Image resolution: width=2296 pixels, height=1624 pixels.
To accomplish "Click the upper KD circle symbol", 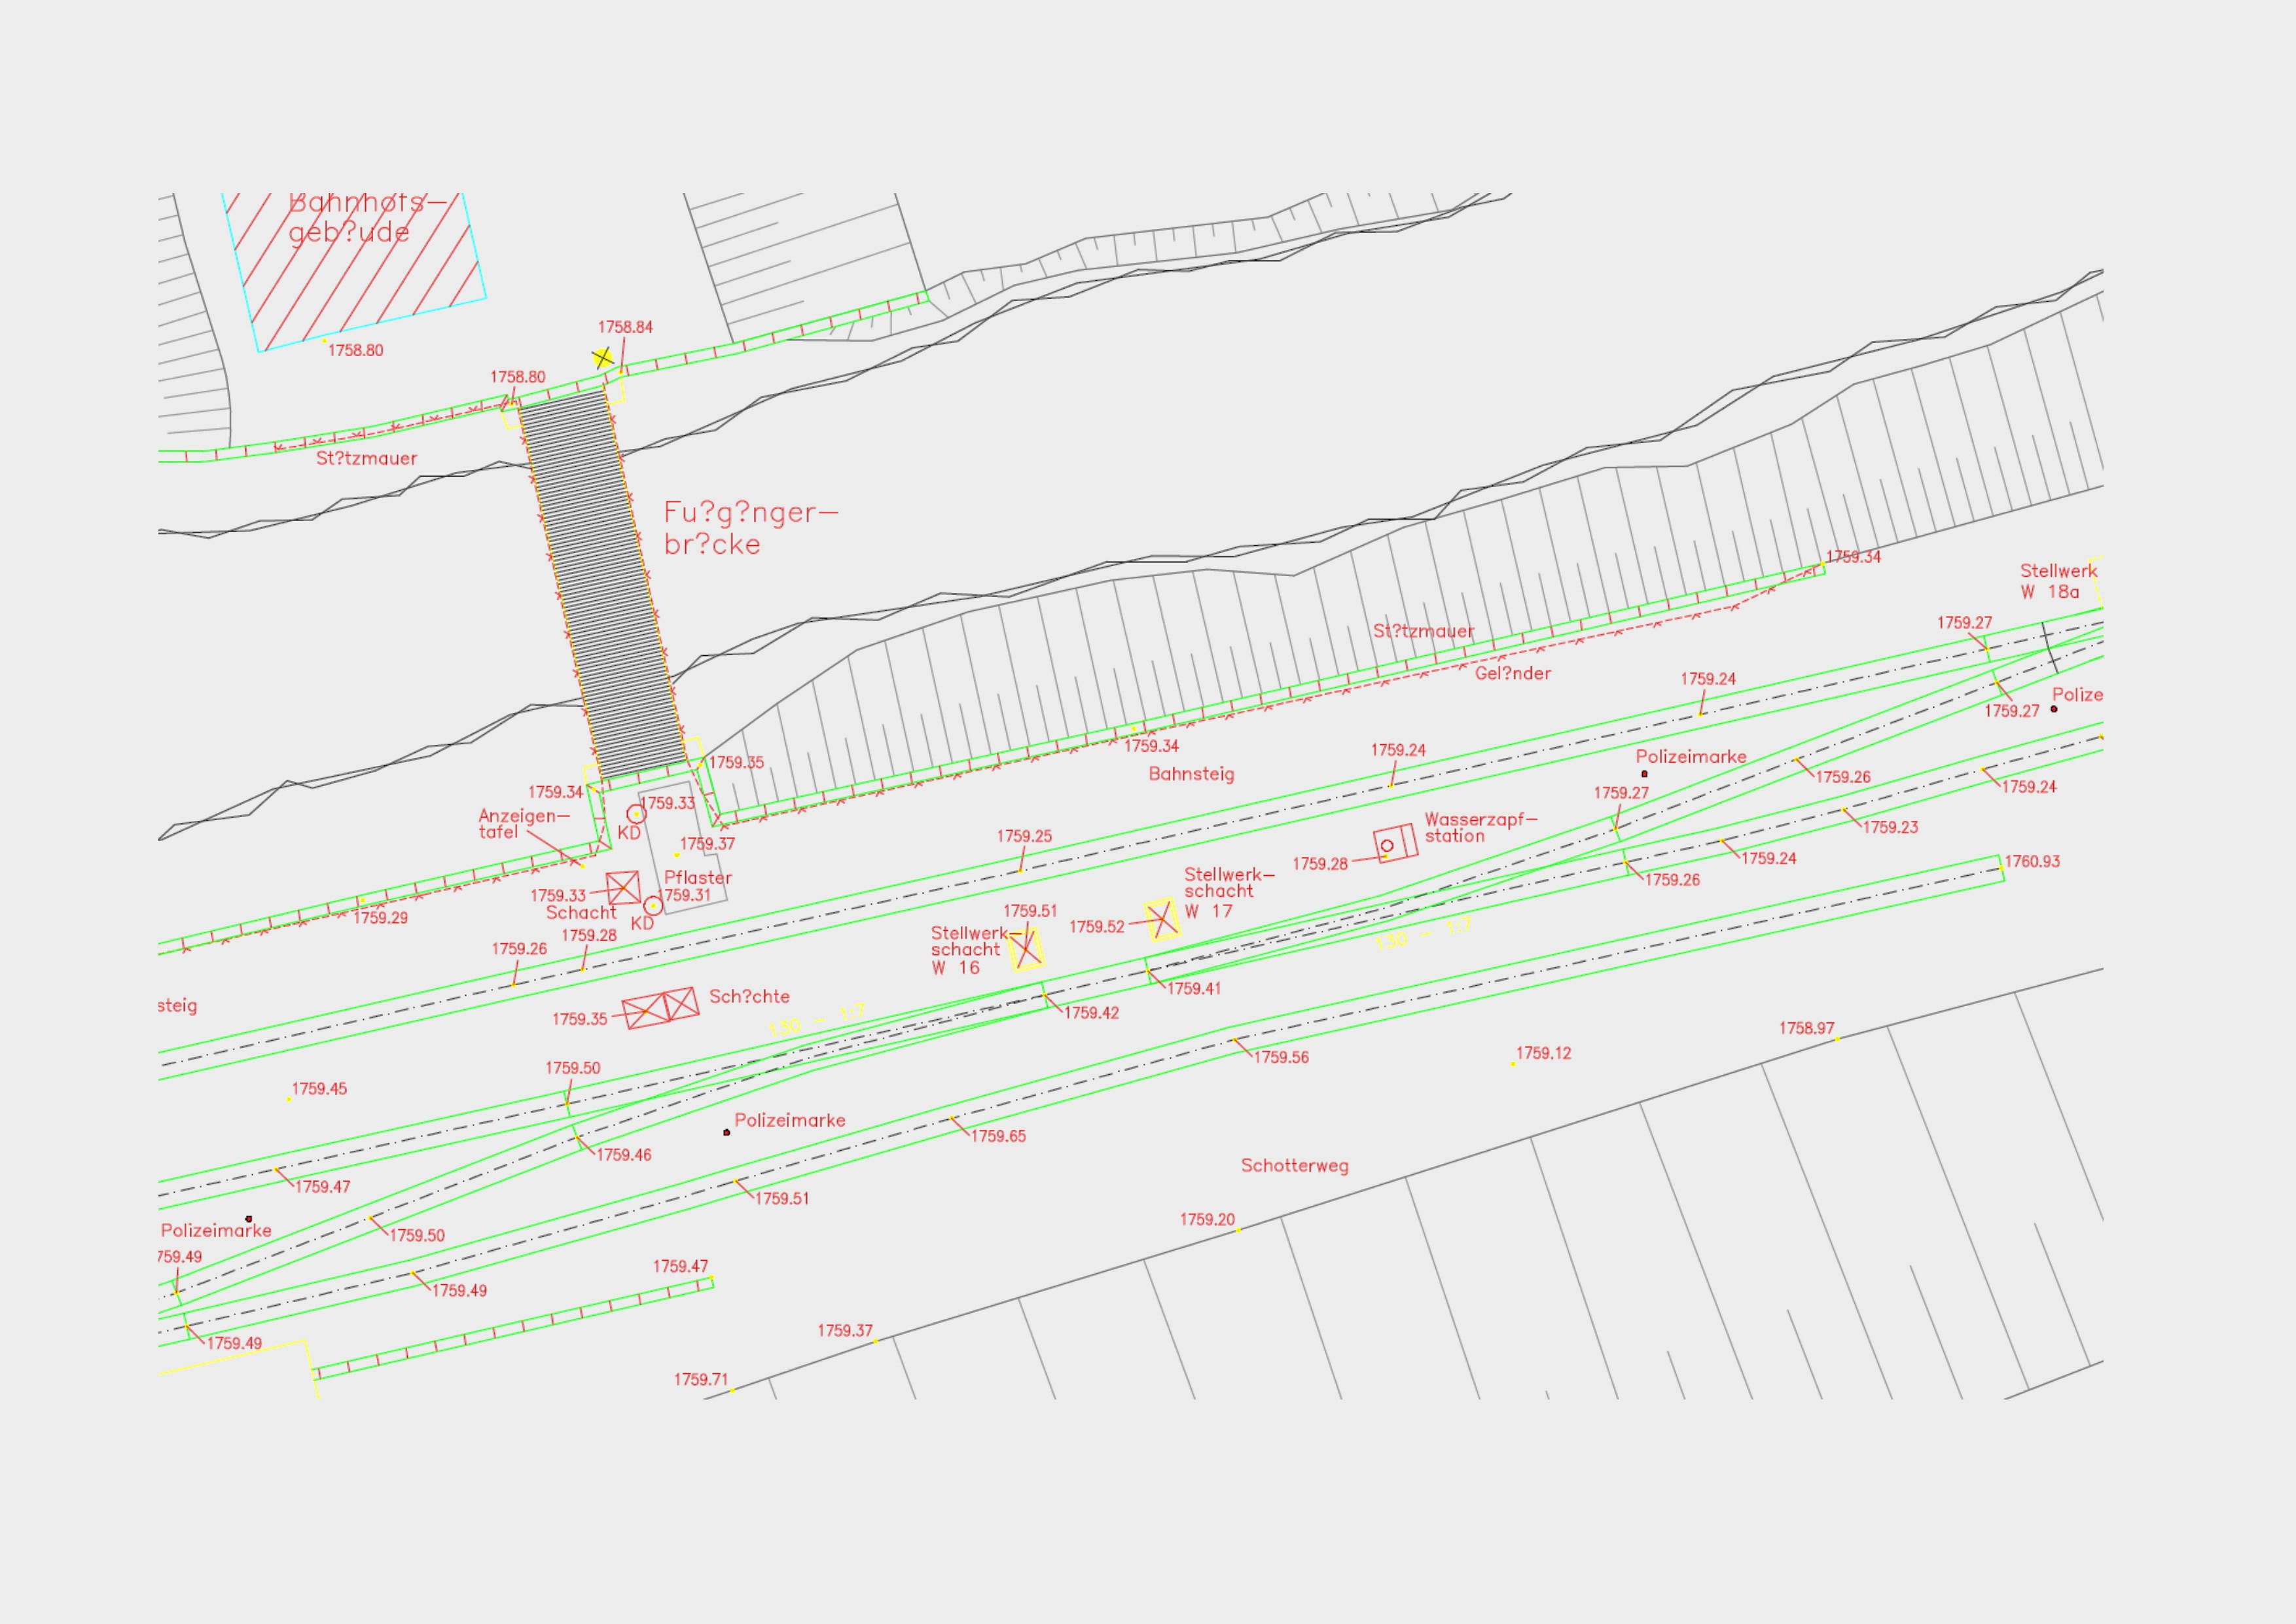I will [636, 814].
